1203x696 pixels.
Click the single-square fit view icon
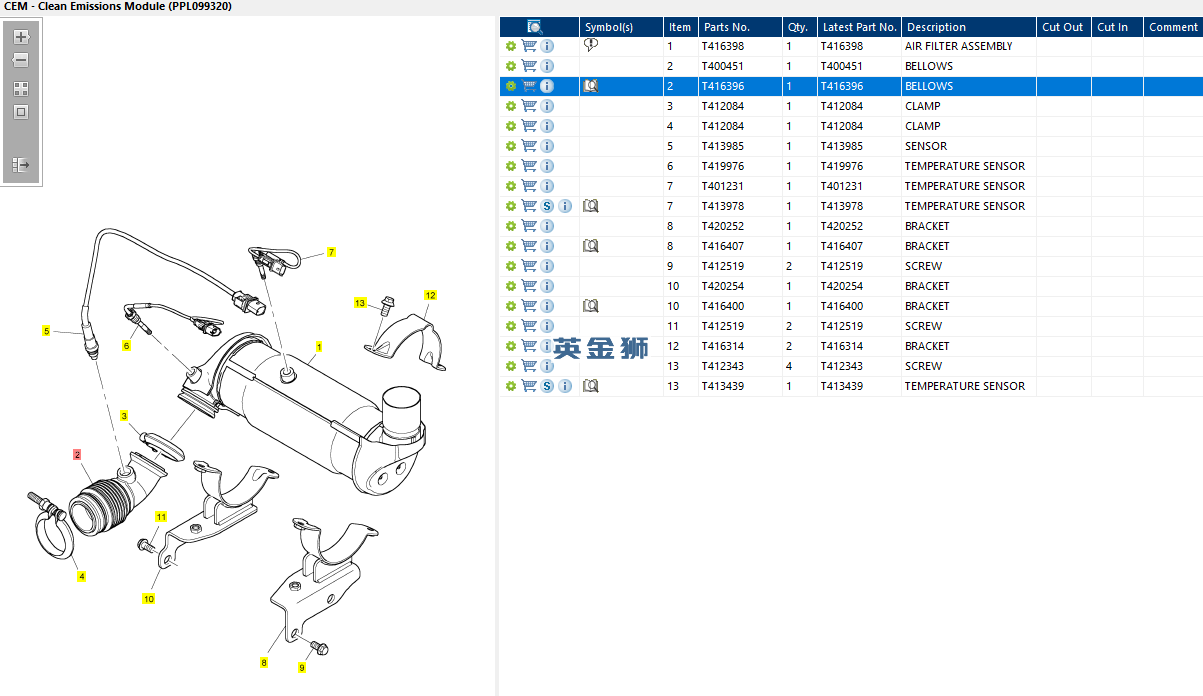pyautogui.click(x=21, y=112)
